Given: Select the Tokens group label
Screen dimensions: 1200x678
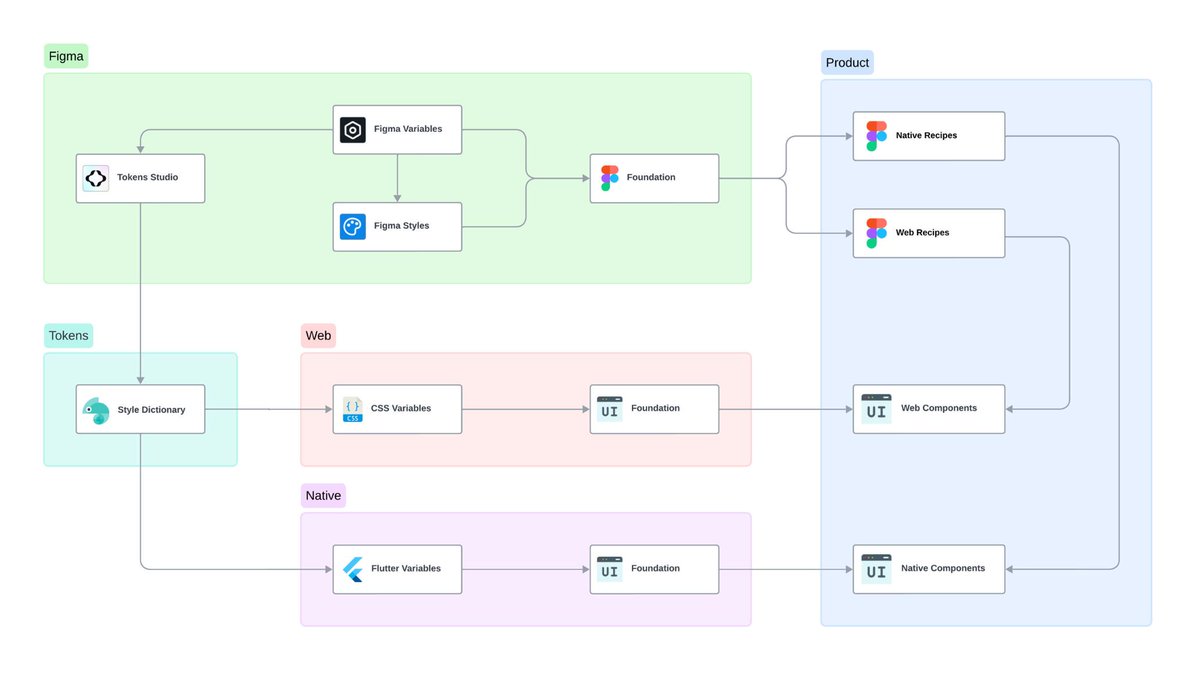Looking at the screenshot, I should 68,335.
